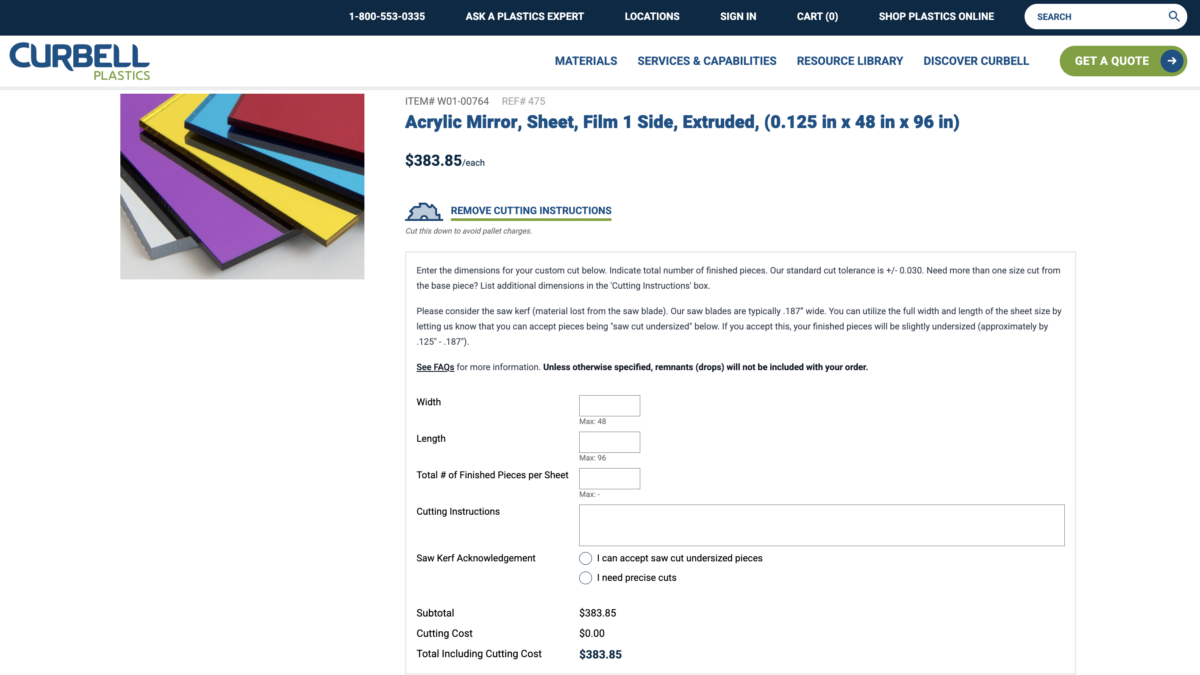Click the 1-800-553-0335 phone link
The height and width of the screenshot is (675, 1200).
click(x=387, y=17)
